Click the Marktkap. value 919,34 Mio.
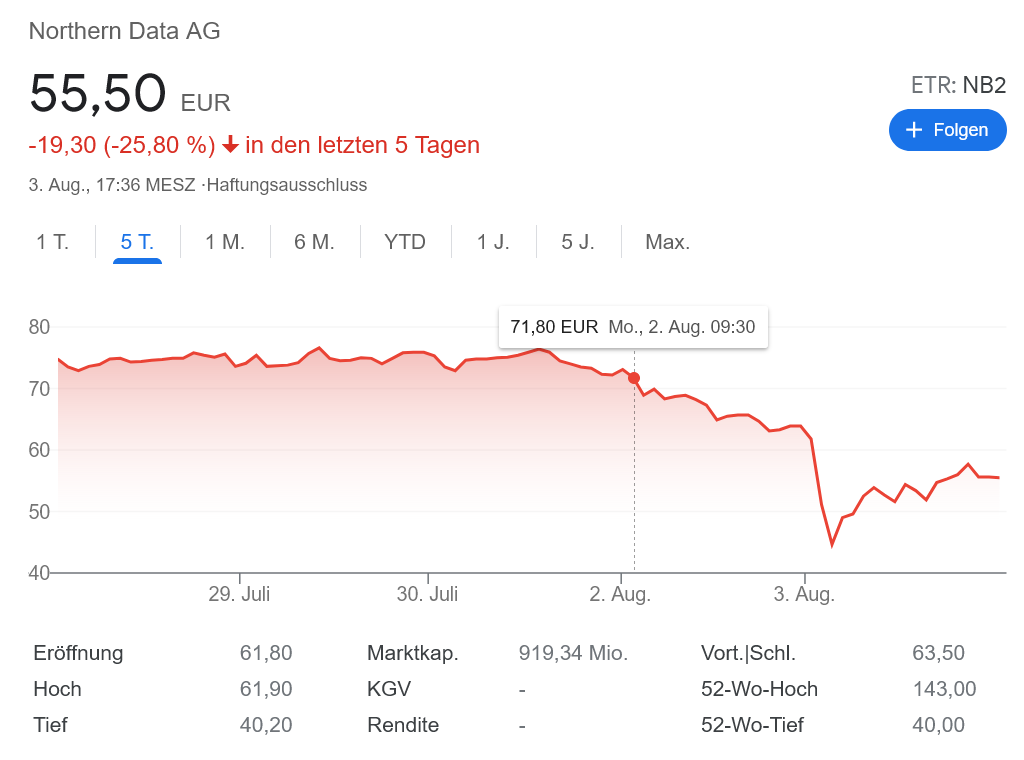1024x760 pixels. [x=573, y=653]
